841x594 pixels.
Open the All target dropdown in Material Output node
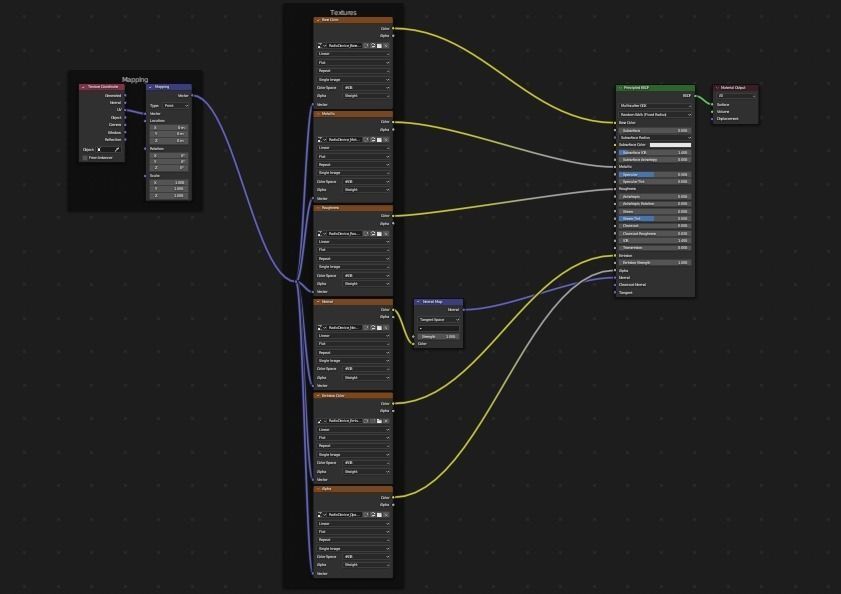pyautogui.click(x=736, y=96)
